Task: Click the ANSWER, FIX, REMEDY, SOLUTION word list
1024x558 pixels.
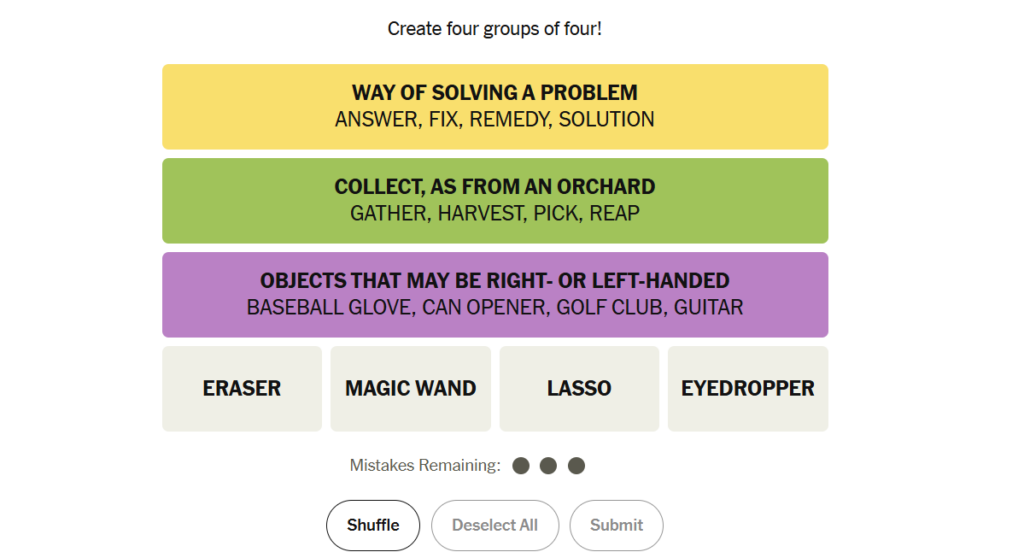Action: coord(495,120)
